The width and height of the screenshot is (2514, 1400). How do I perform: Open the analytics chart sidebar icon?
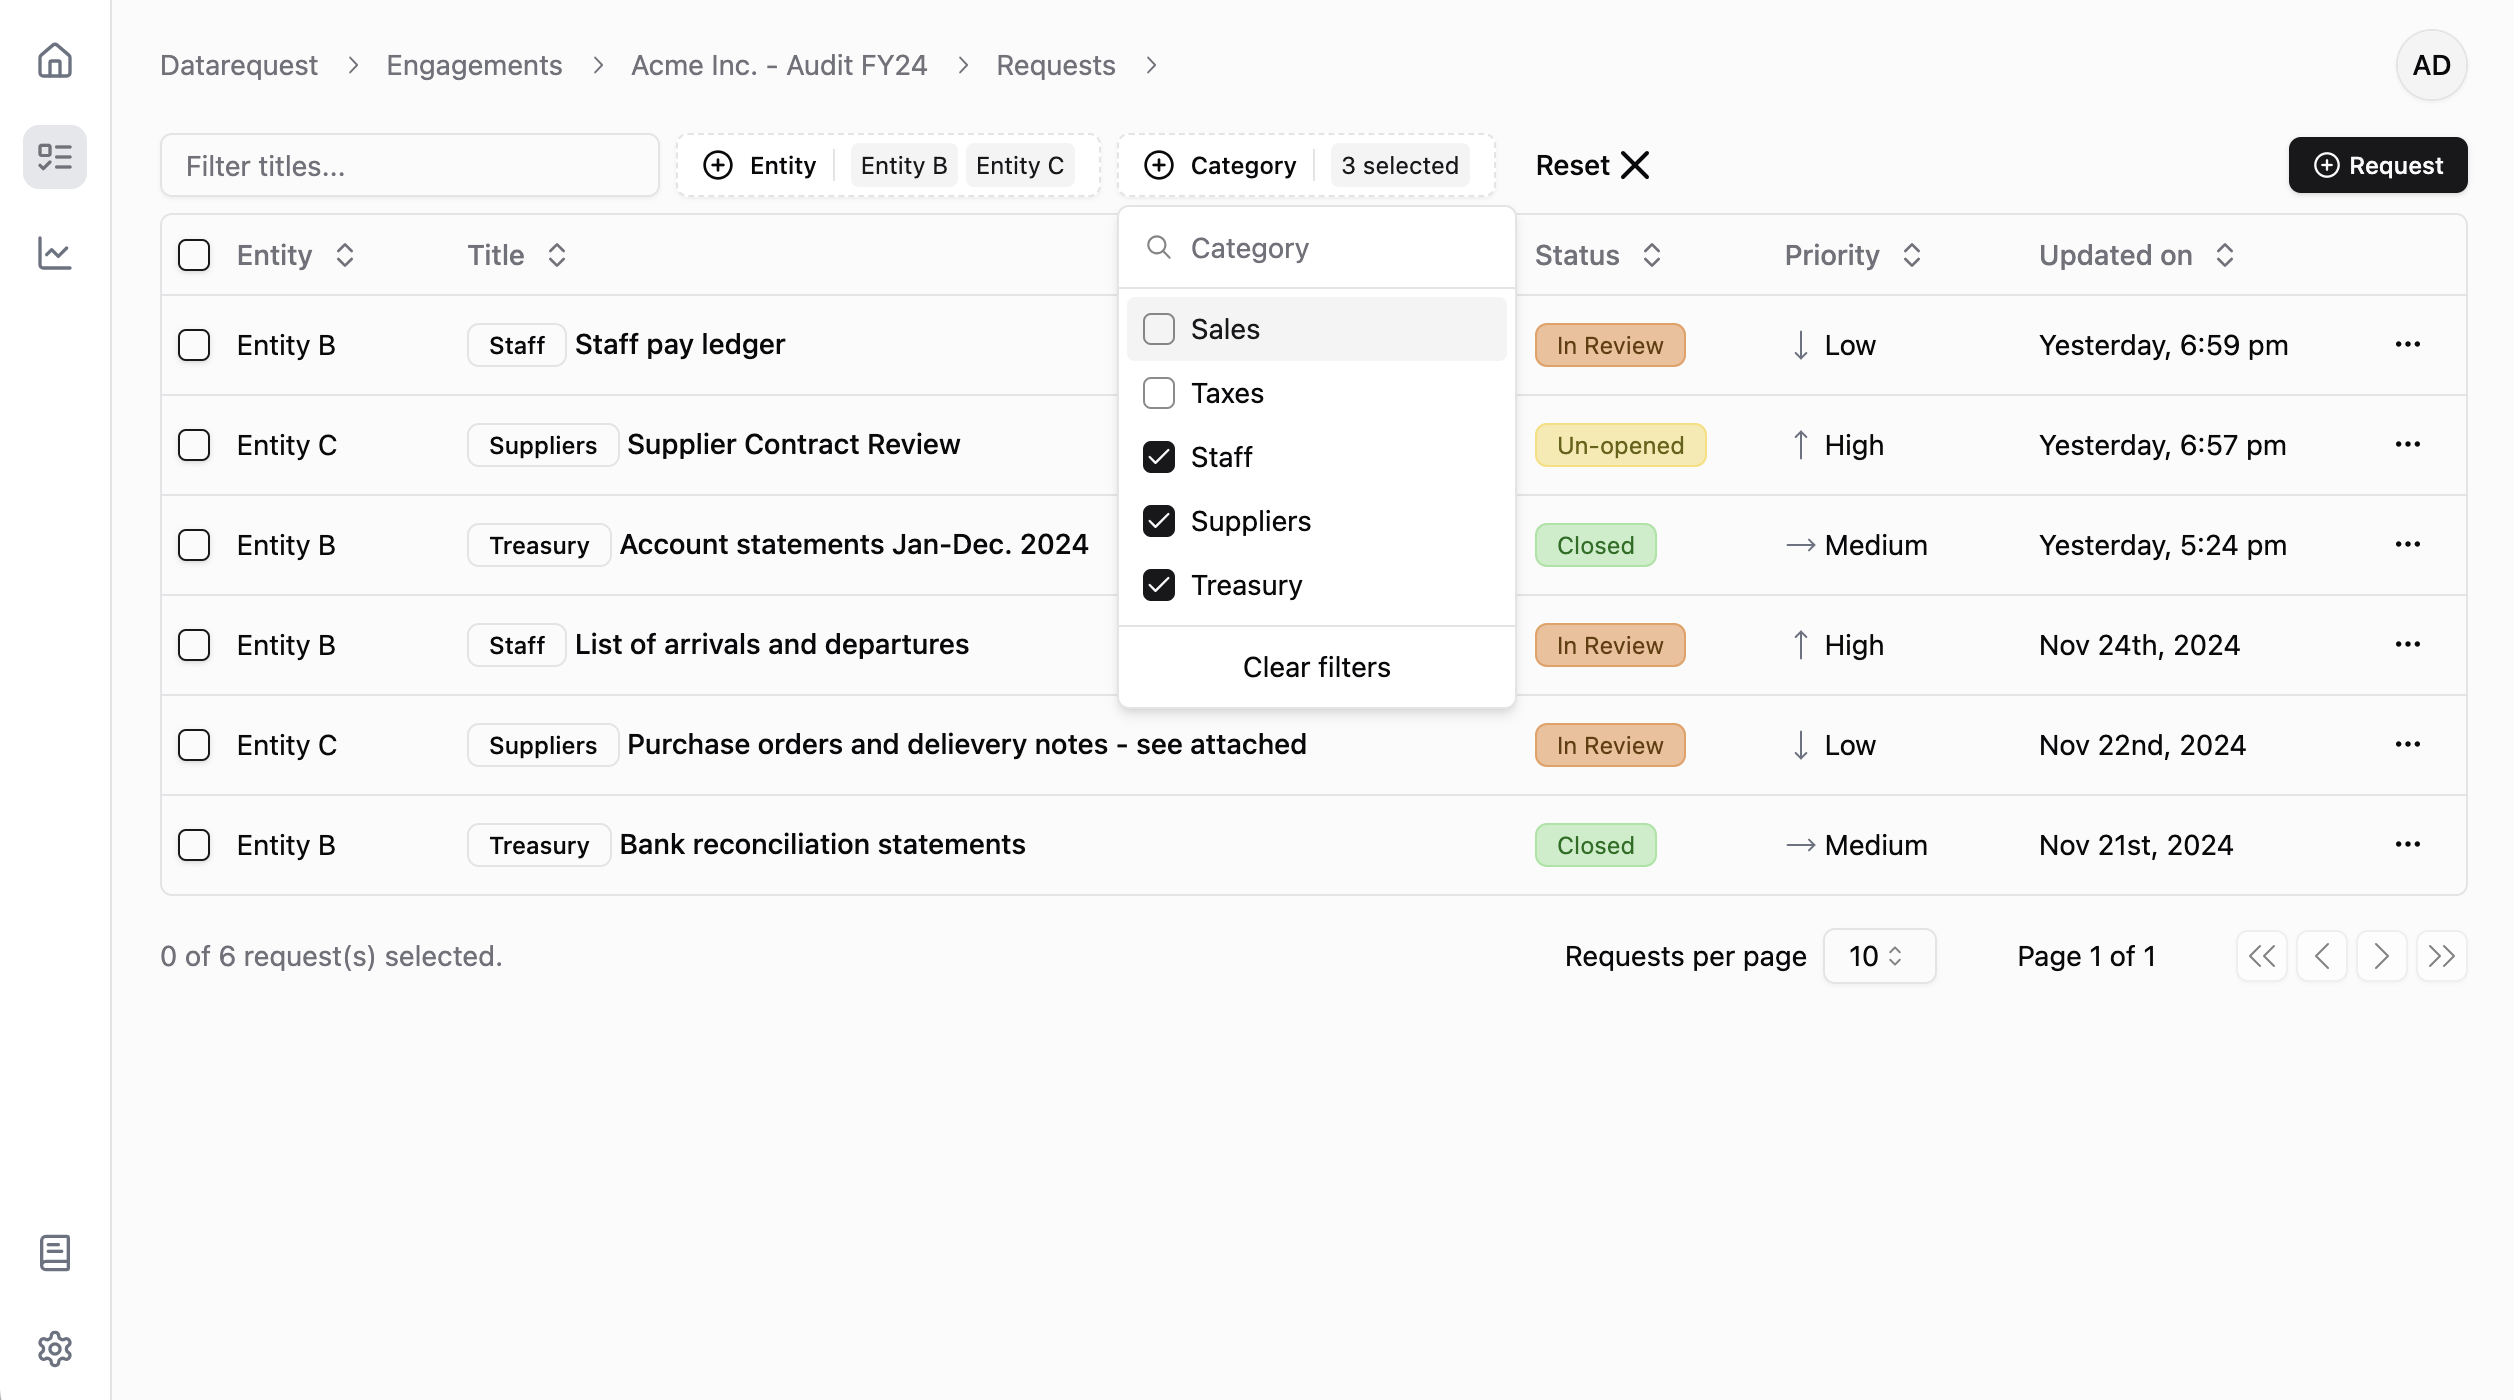pos(55,253)
